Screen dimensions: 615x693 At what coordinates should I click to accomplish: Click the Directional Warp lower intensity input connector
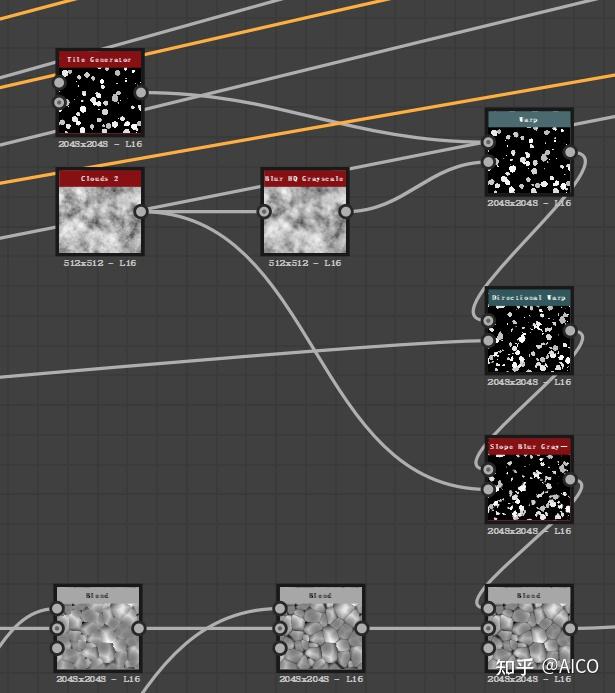click(x=488, y=341)
